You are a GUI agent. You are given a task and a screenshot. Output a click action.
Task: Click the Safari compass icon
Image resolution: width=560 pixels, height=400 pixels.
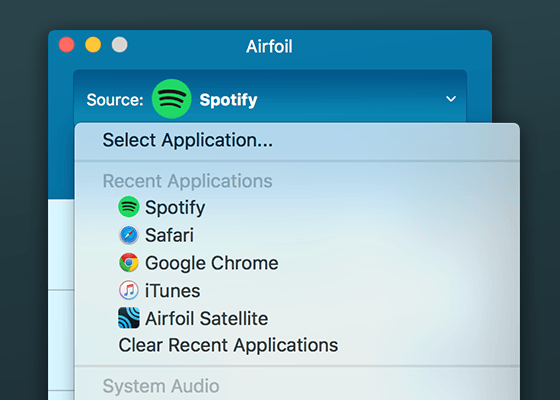coord(129,235)
